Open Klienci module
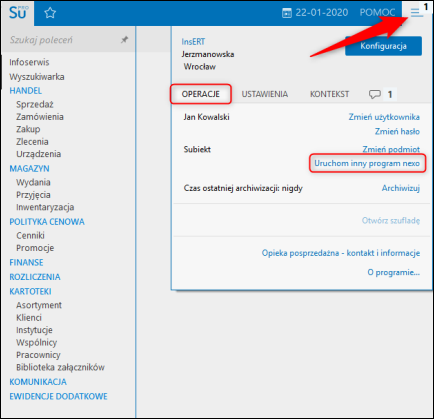Viewport: 434px width, 419px height. tap(29, 318)
